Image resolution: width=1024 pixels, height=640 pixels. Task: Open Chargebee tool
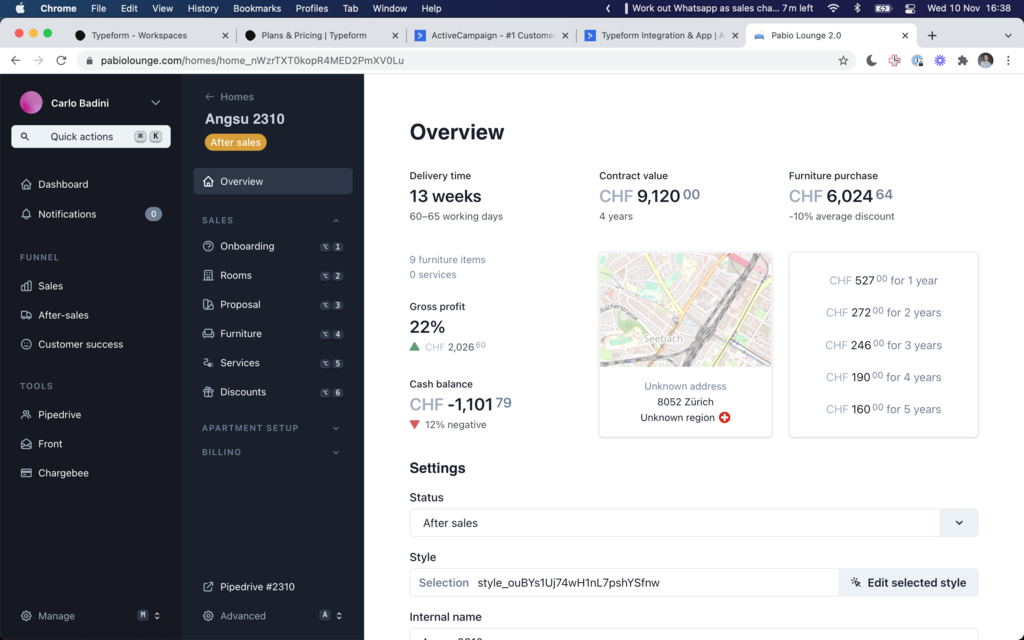55,473
